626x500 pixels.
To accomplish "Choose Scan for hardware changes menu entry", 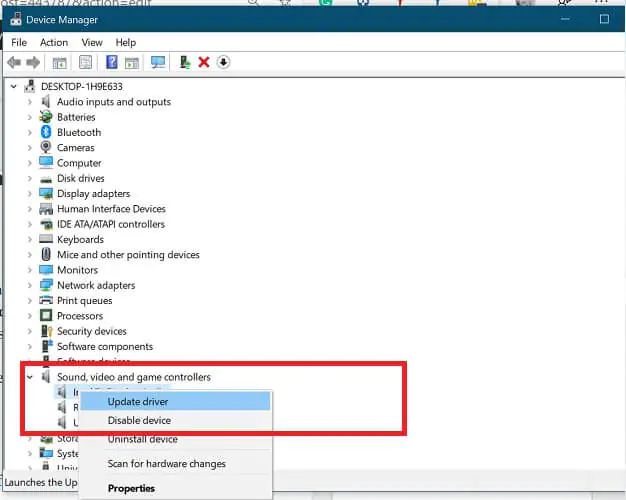I will [175, 464].
